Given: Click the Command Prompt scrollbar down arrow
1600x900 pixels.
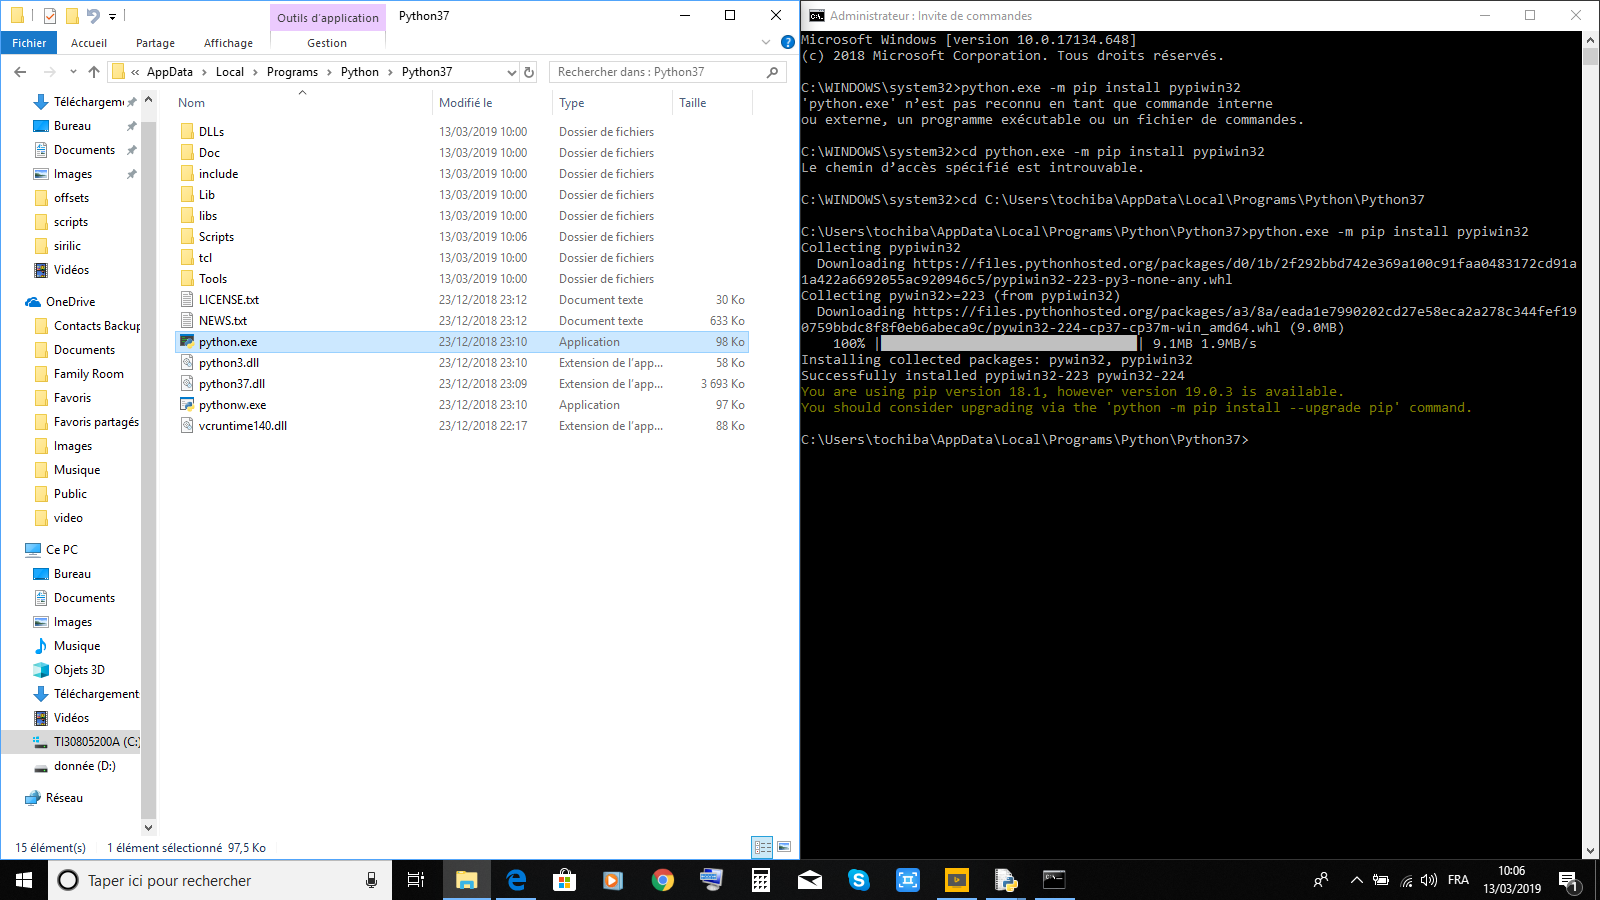Looking at the screenshot, I should pyautogui.click(x=1591, y=851).
